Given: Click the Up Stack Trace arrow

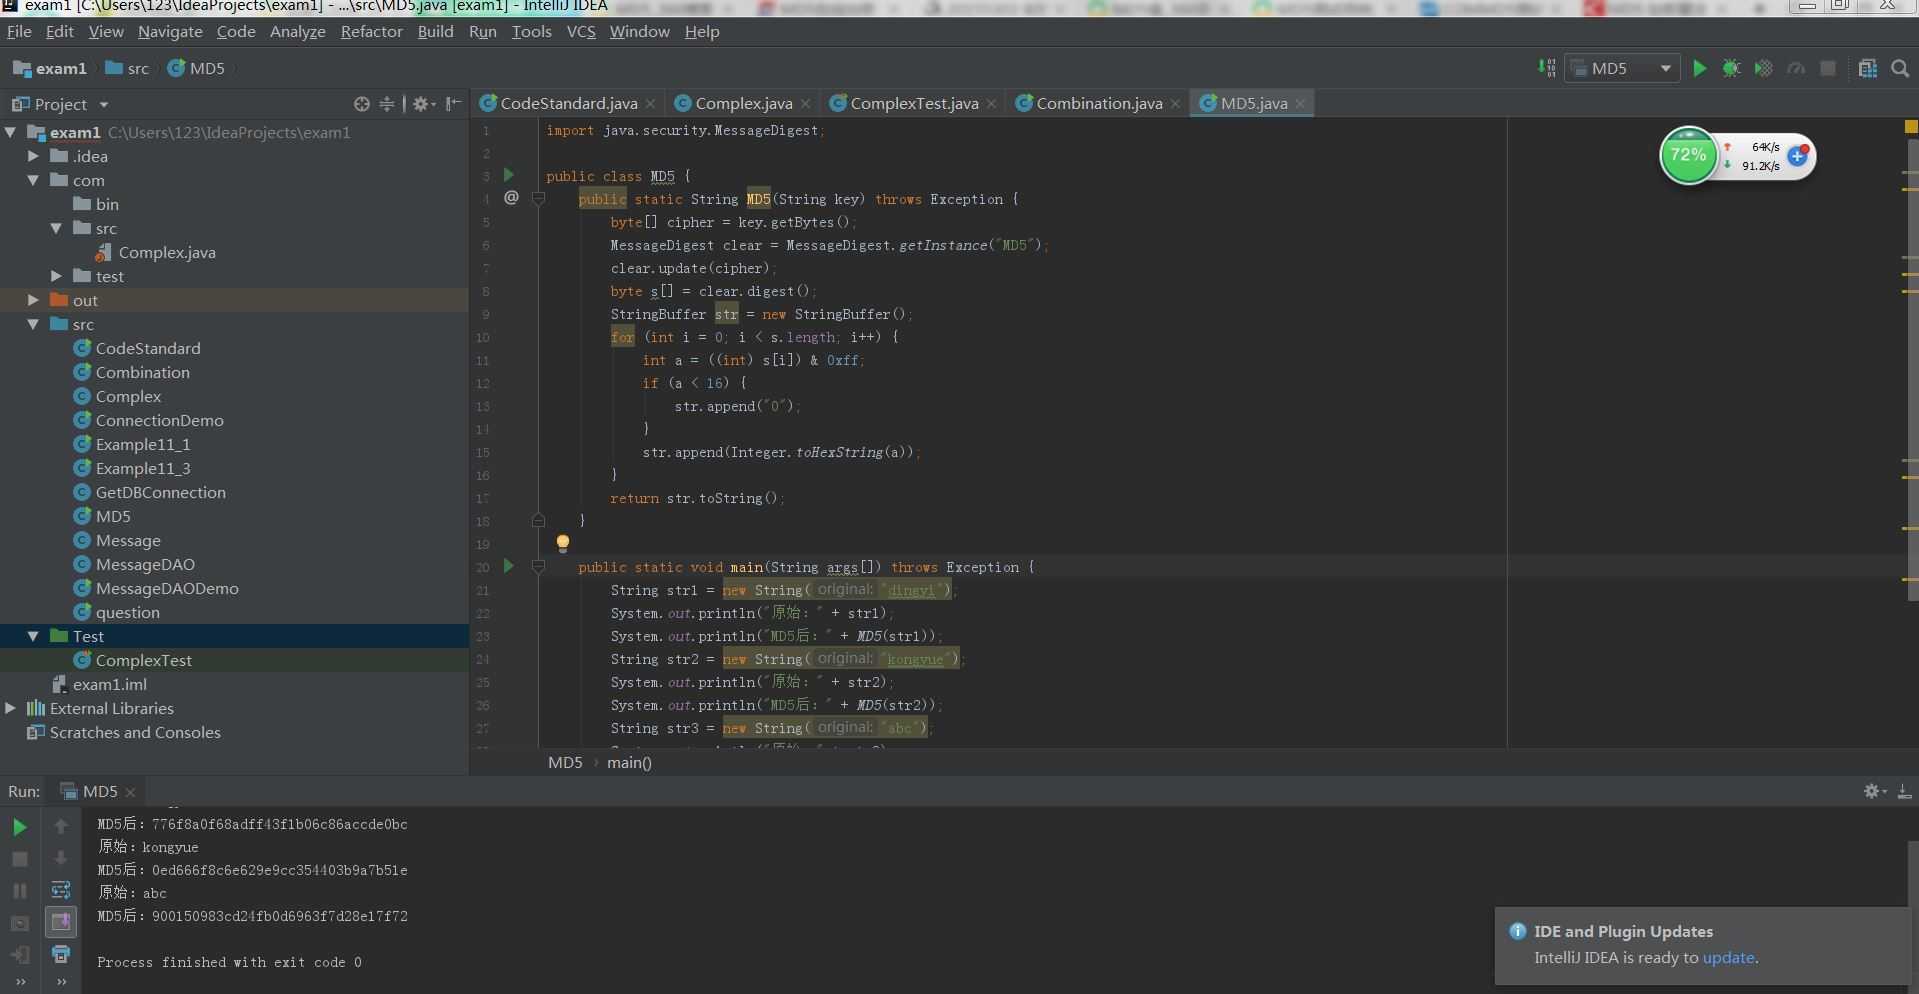Looking at the screenshot, I should (x=60, y=826).
